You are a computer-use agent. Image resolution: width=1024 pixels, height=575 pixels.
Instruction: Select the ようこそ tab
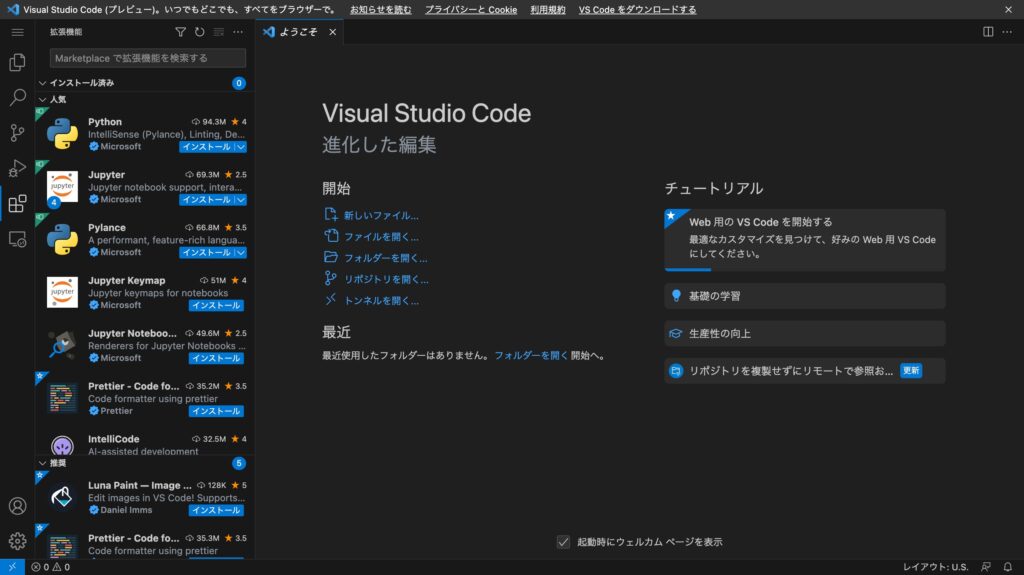298,32
